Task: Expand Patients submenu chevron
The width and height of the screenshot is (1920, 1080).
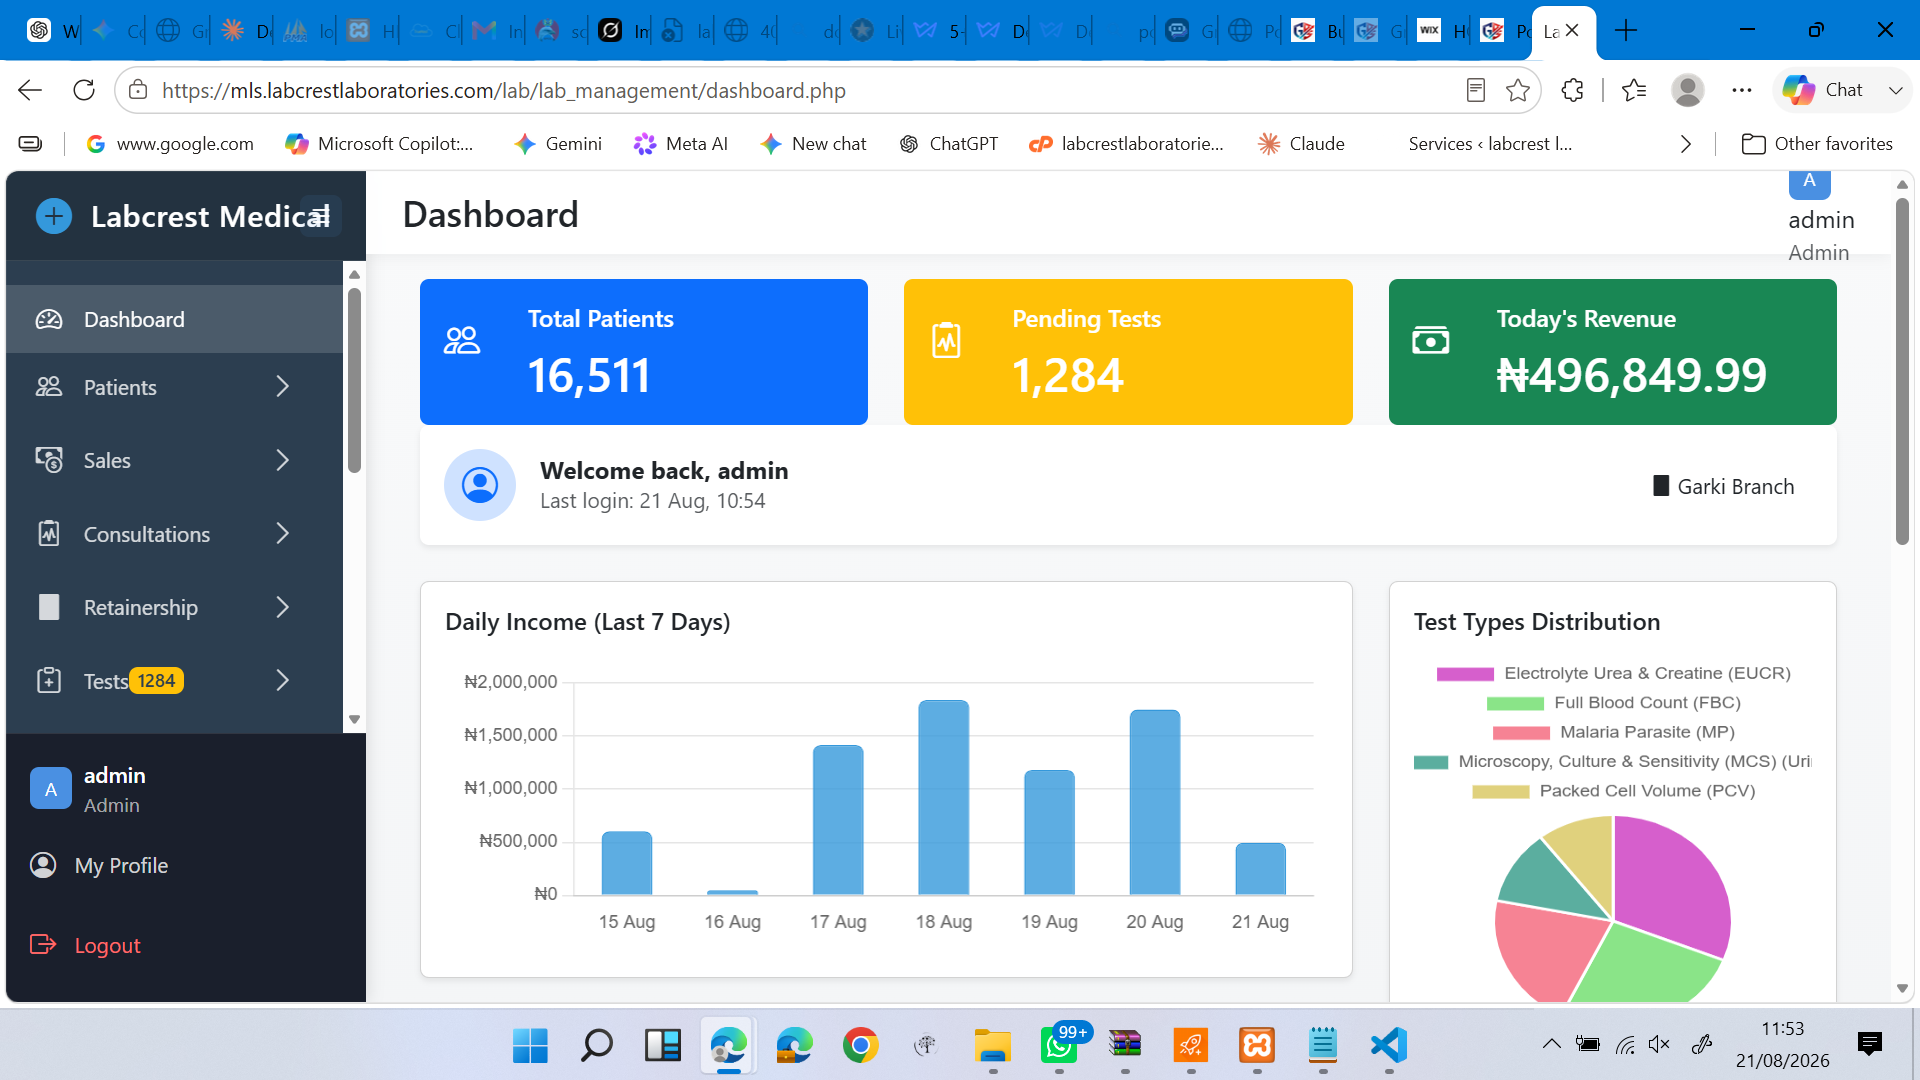Action: [283, 387]
